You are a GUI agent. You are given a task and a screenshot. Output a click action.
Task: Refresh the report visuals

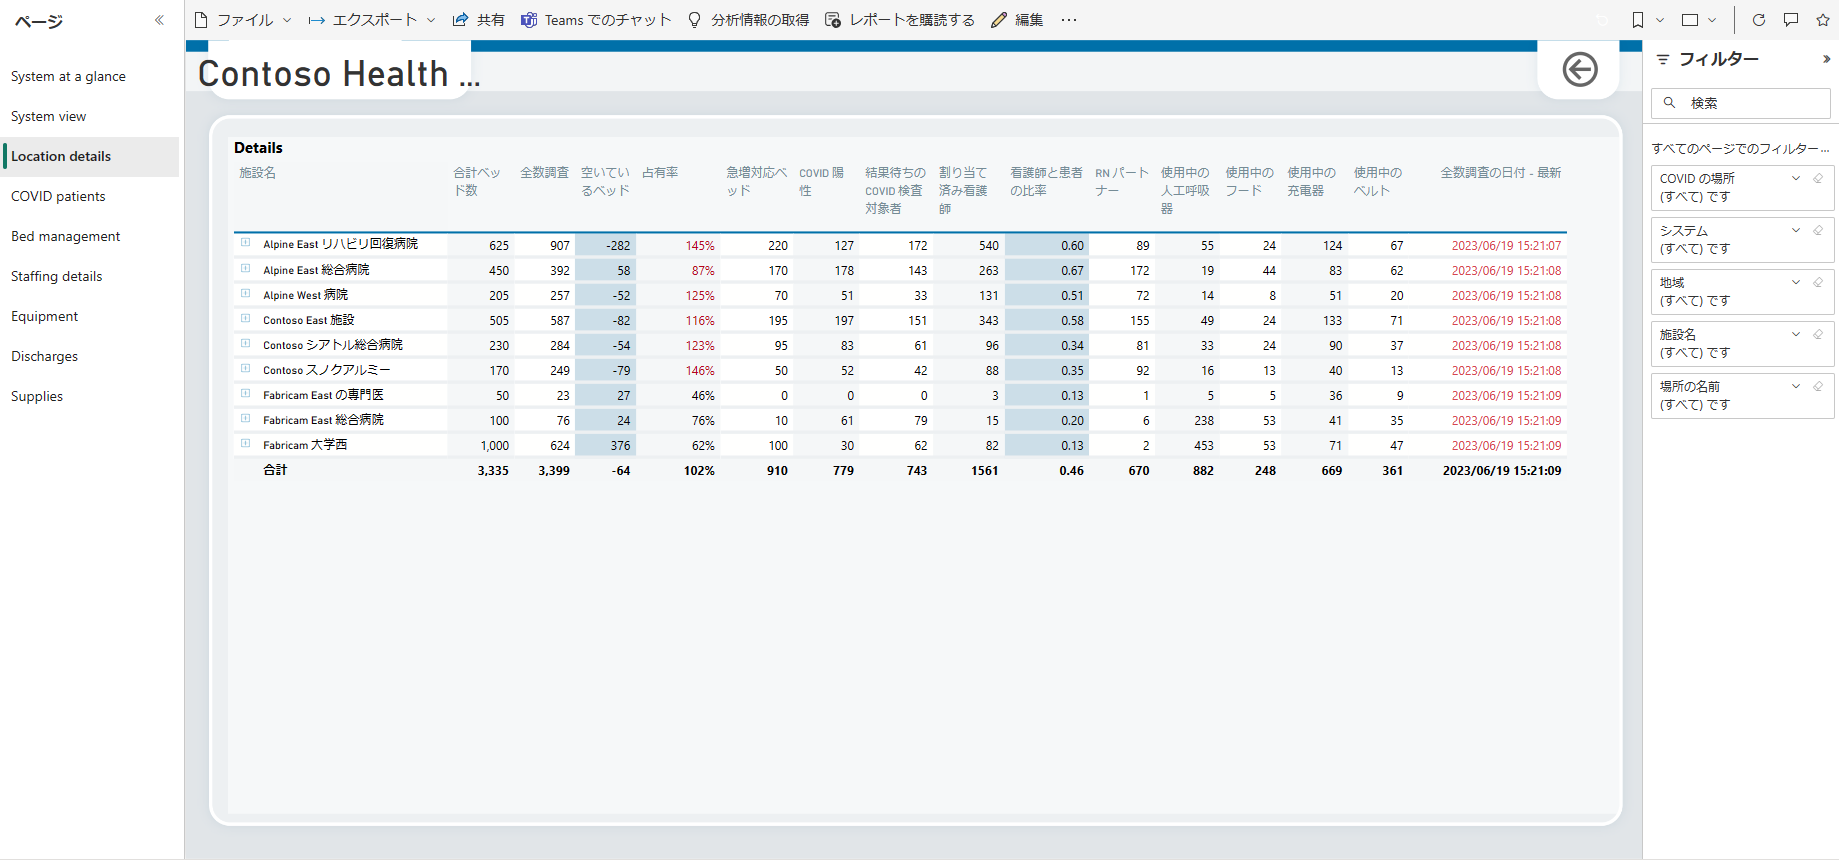tap(1759, 20)
